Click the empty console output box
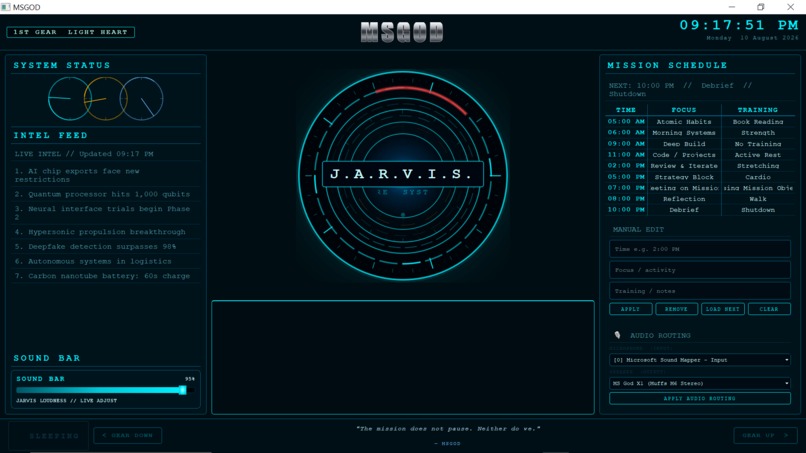The height and width of the screenshot is (453, 806). coord(402,357)
